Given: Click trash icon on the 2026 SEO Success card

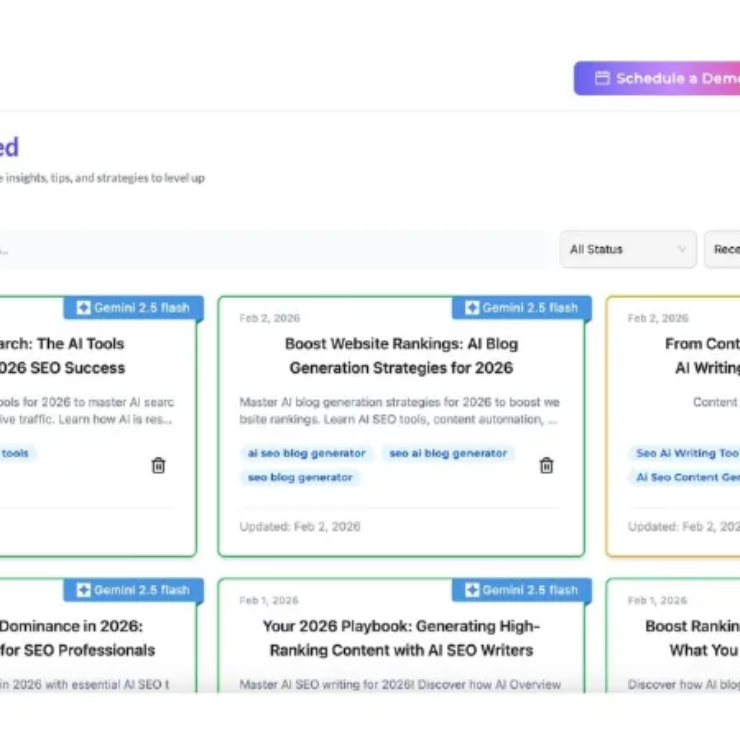Looking at the screenshot, I should pyautogui.click(x=158, y=465).
